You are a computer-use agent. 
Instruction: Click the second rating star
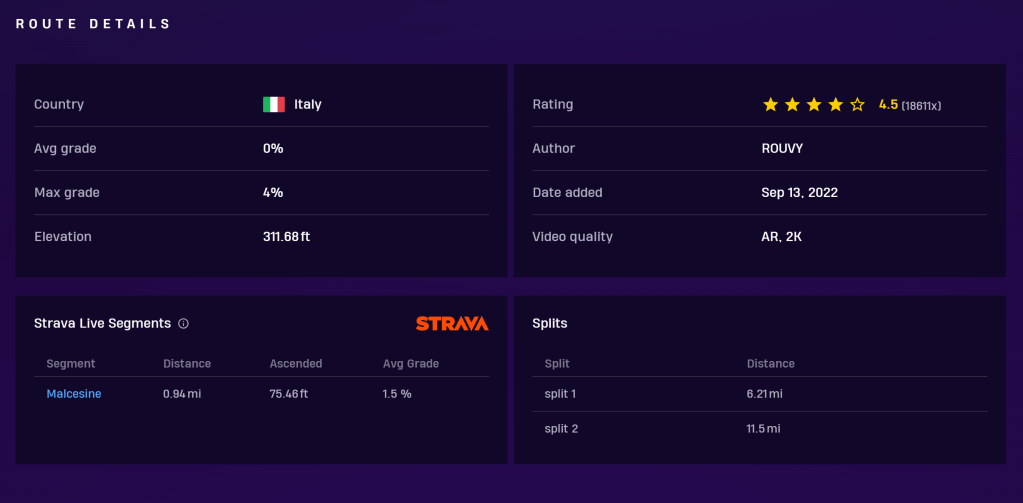tap(792, 104)
